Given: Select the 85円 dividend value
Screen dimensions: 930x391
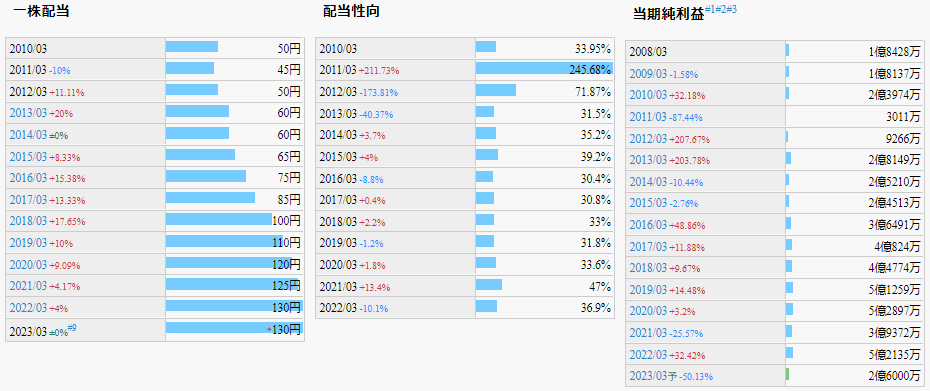Looking at the screenshot, I should coord(289,199).
